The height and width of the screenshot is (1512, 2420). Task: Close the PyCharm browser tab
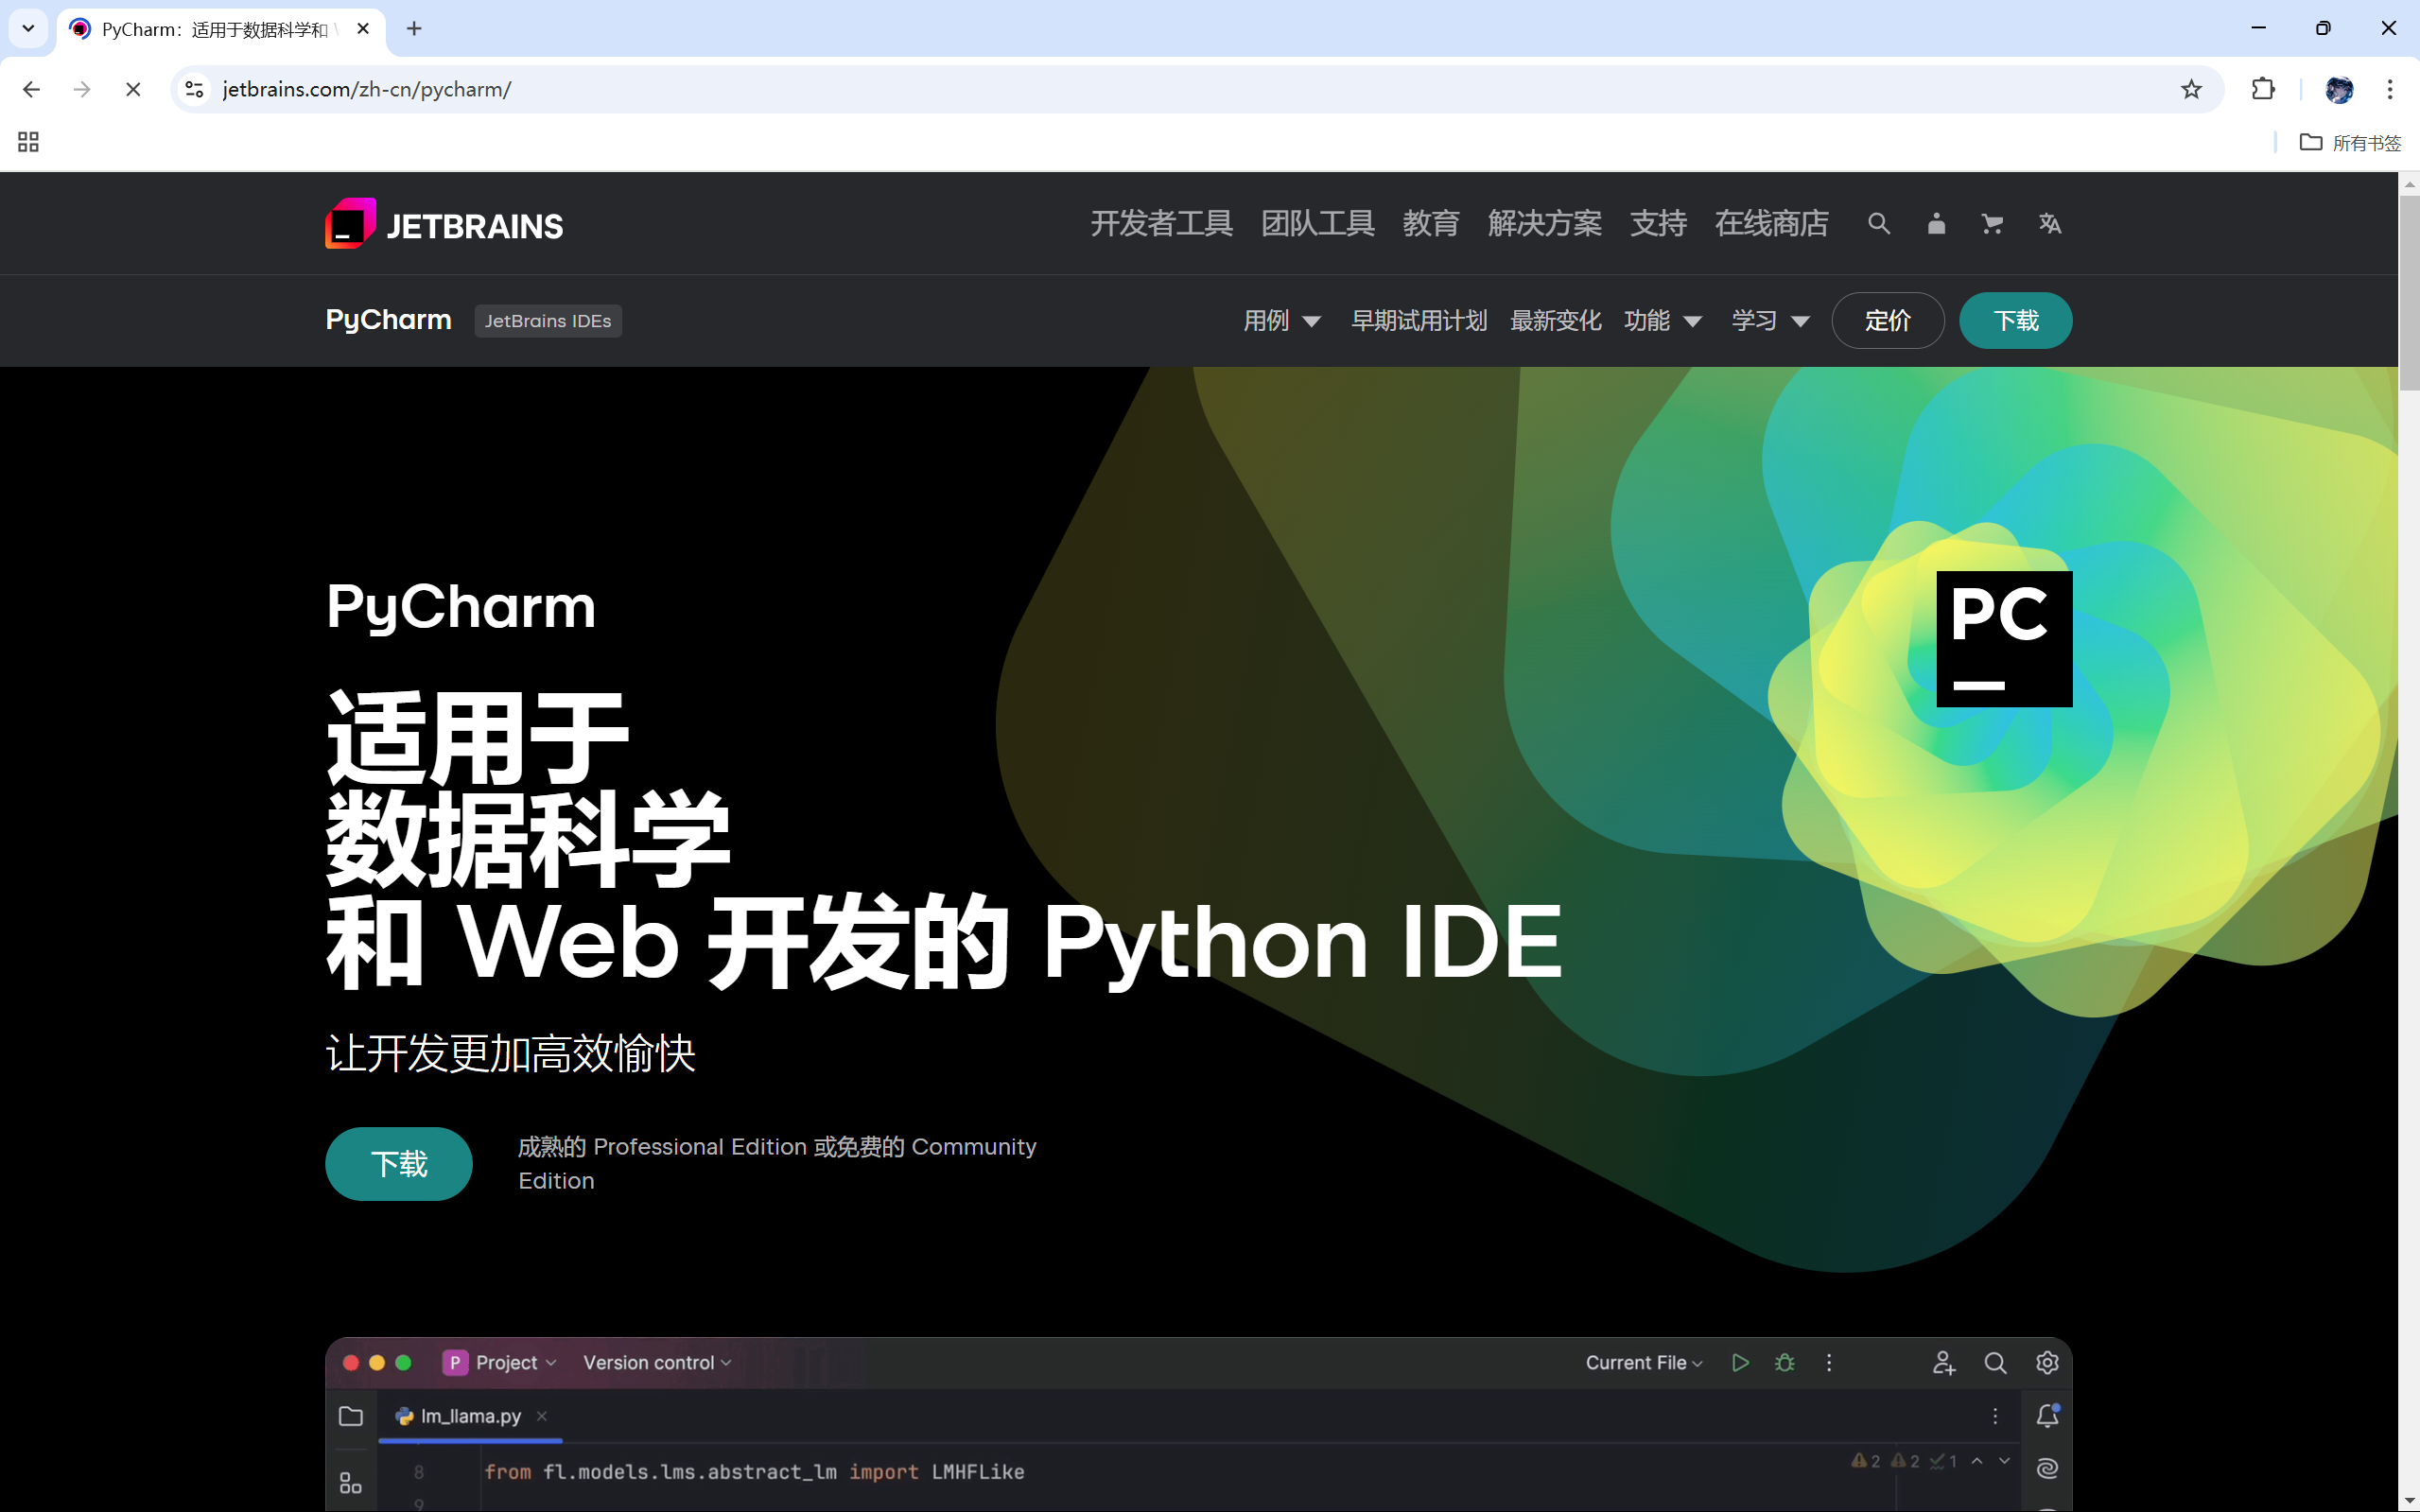(x=363, y=29)
